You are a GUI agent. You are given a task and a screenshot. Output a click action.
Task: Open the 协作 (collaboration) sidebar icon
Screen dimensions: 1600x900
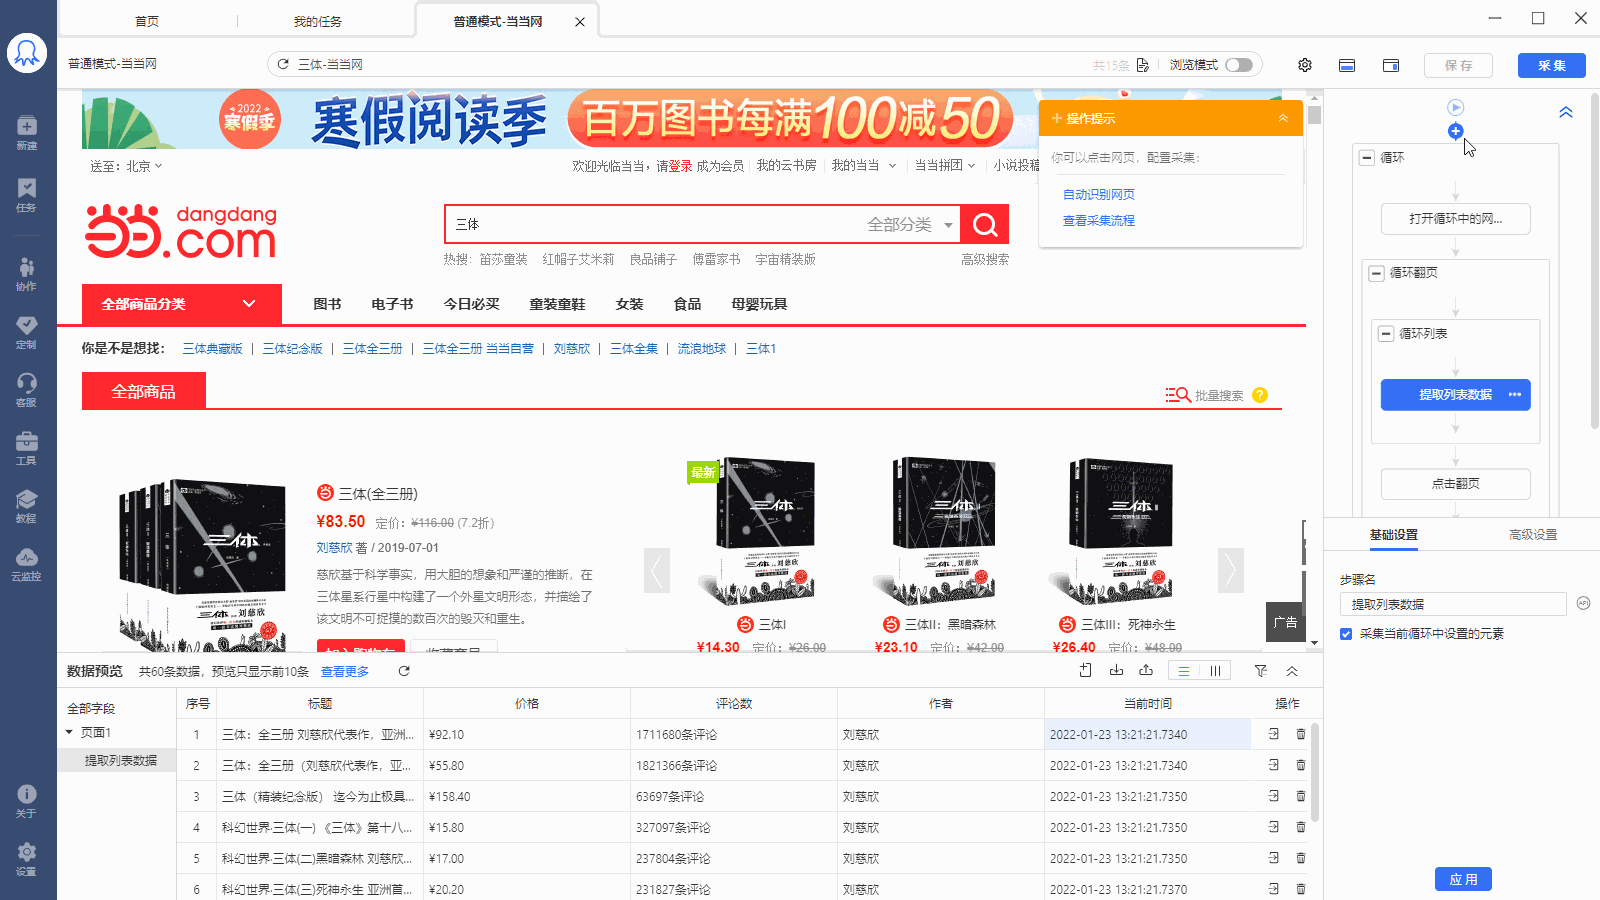tap(27, 273)
